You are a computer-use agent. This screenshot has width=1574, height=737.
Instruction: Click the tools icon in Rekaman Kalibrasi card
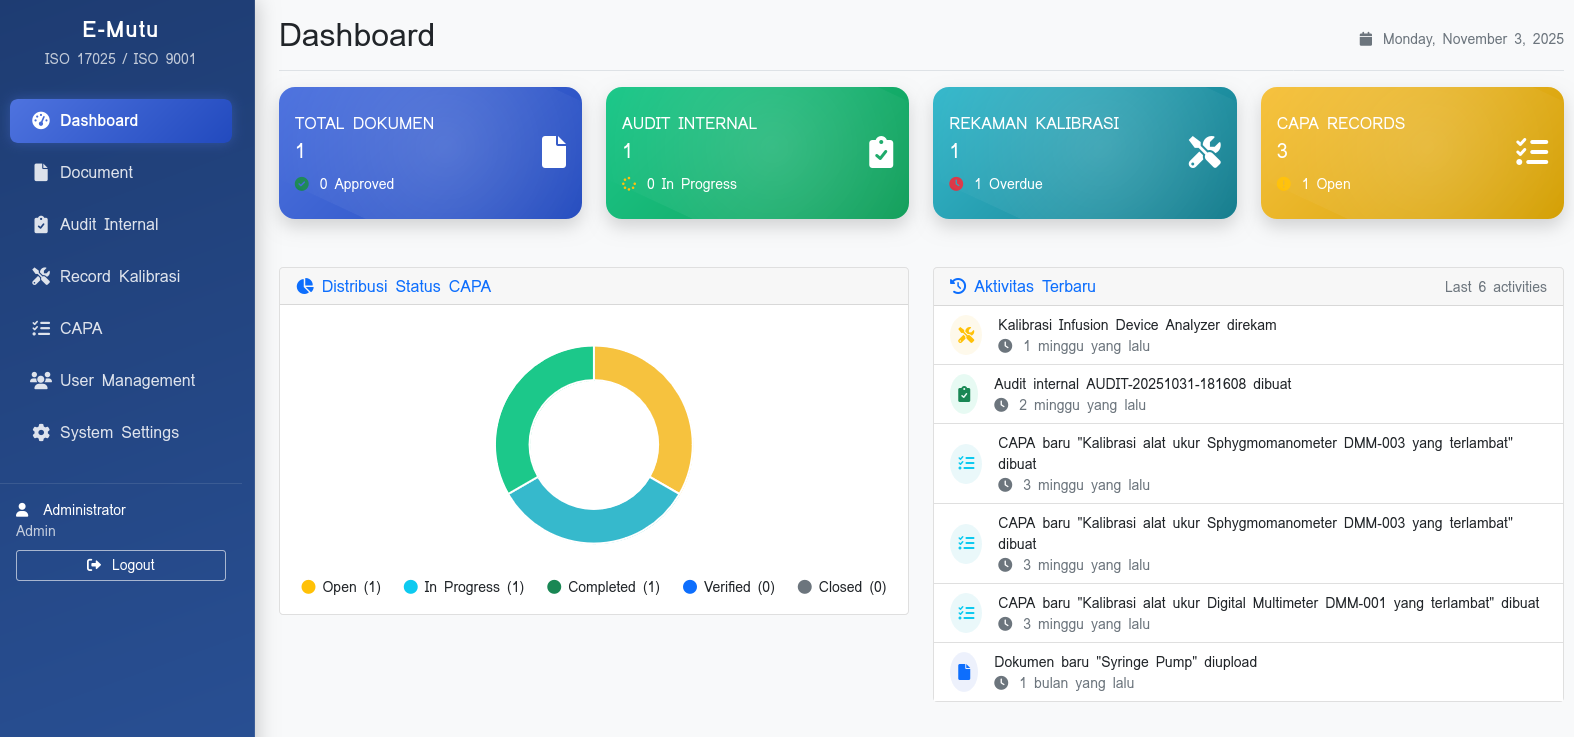(x=1204, y=152)
